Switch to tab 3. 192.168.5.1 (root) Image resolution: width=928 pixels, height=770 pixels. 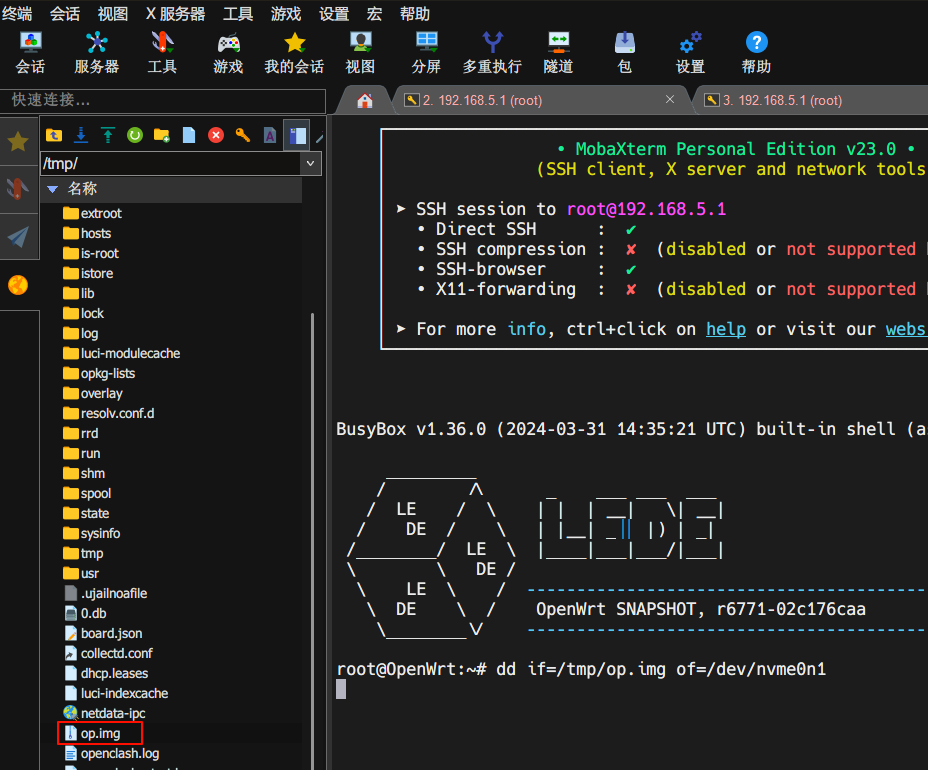click(x=781, y=100)
